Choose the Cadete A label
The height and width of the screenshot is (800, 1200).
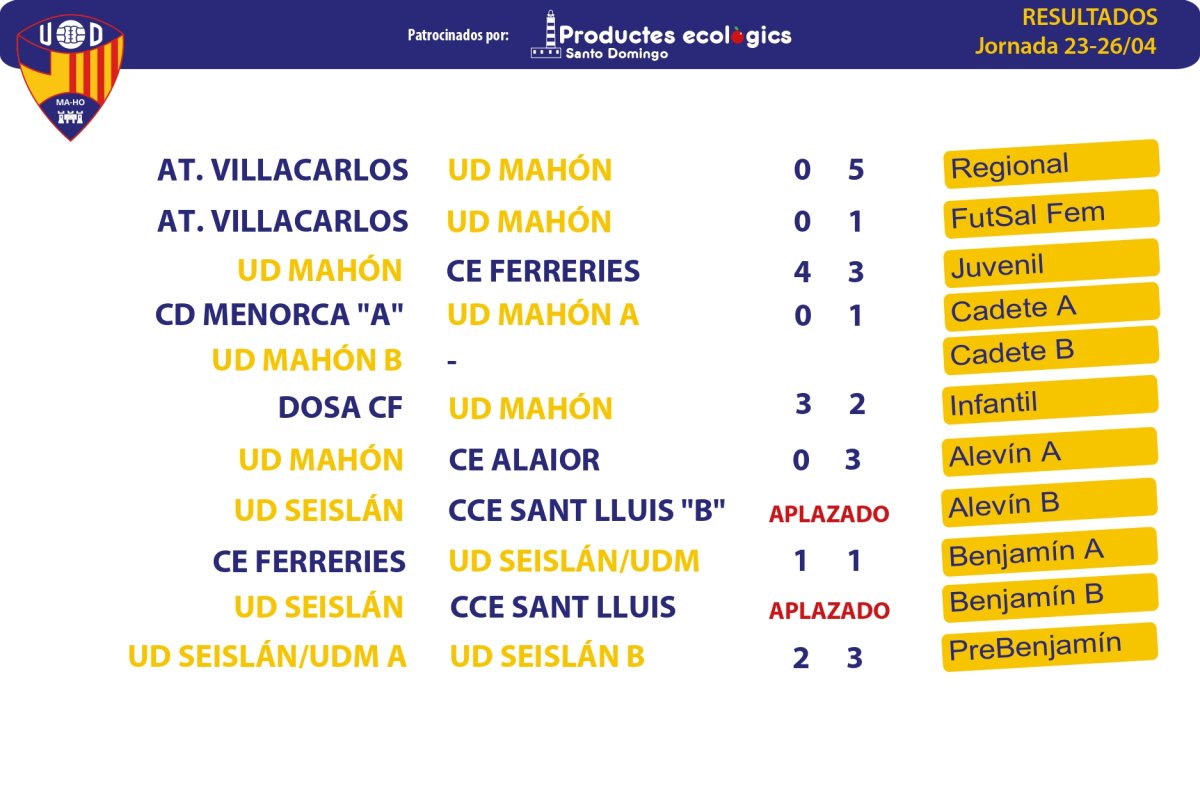(x=1051, y=307)
